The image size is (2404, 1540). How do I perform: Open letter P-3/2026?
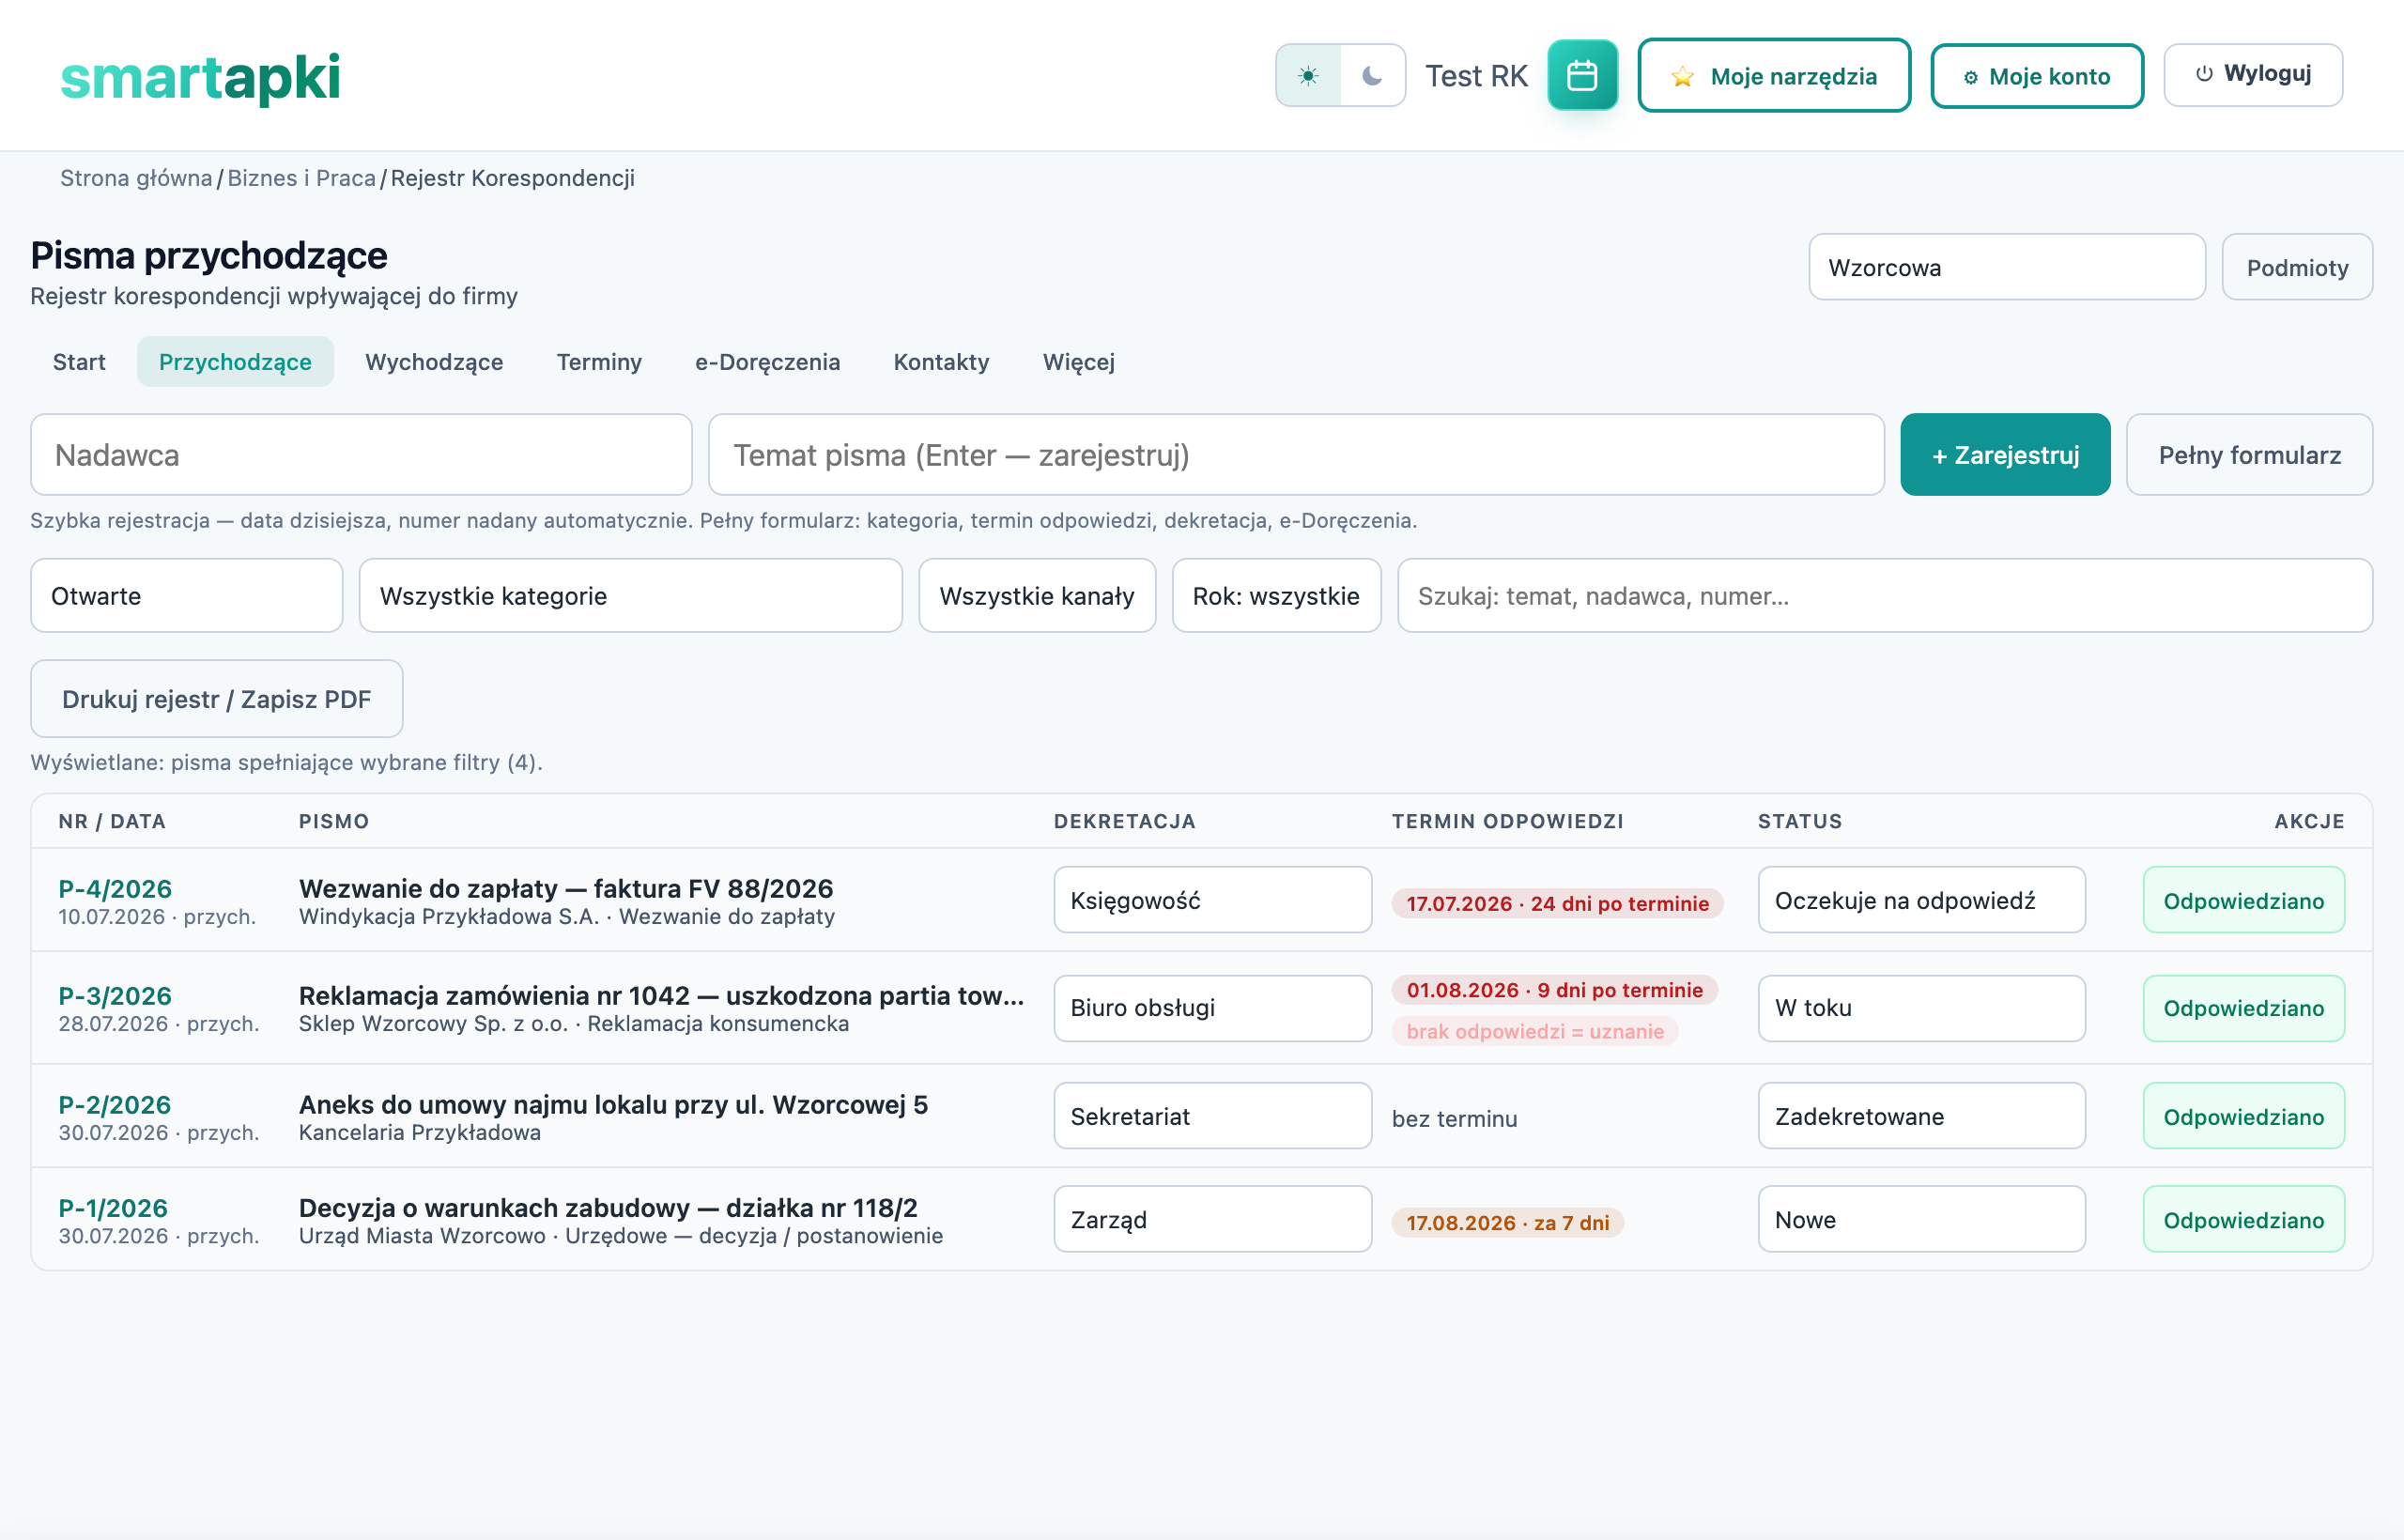pyautogui.click(x=115, y=995)
